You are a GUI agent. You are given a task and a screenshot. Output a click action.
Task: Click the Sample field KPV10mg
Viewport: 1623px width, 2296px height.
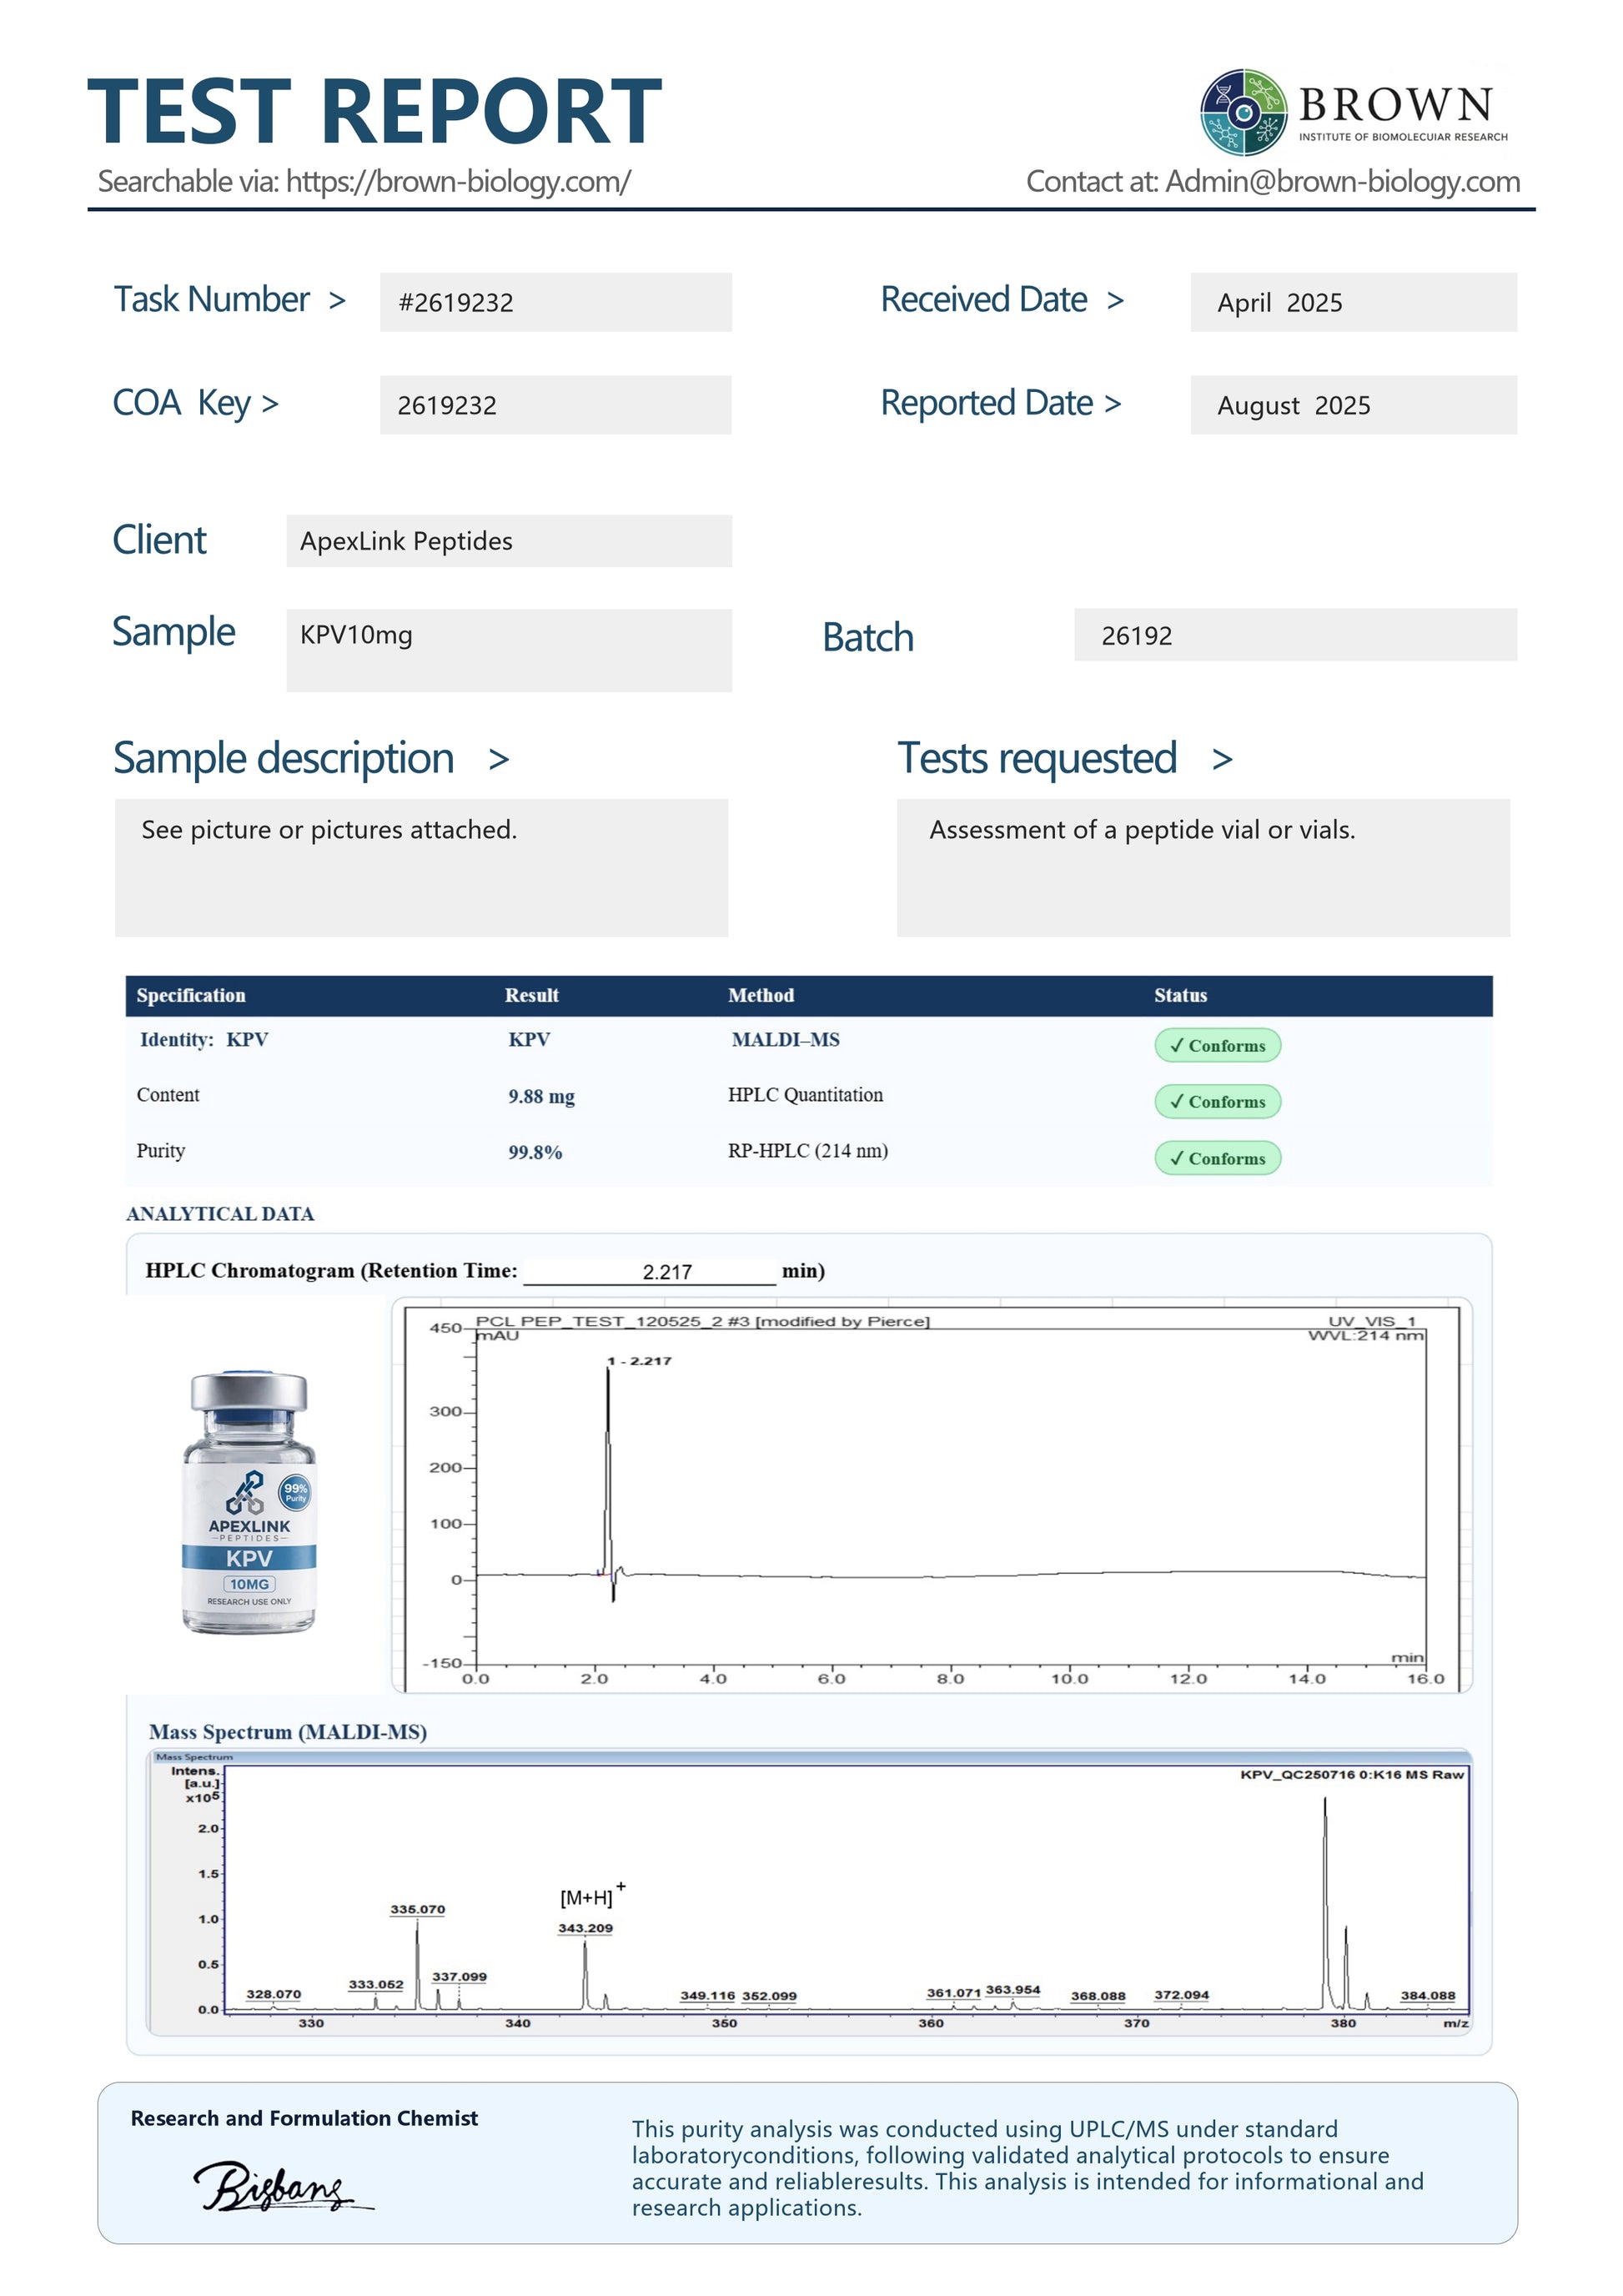click(509, 650)
